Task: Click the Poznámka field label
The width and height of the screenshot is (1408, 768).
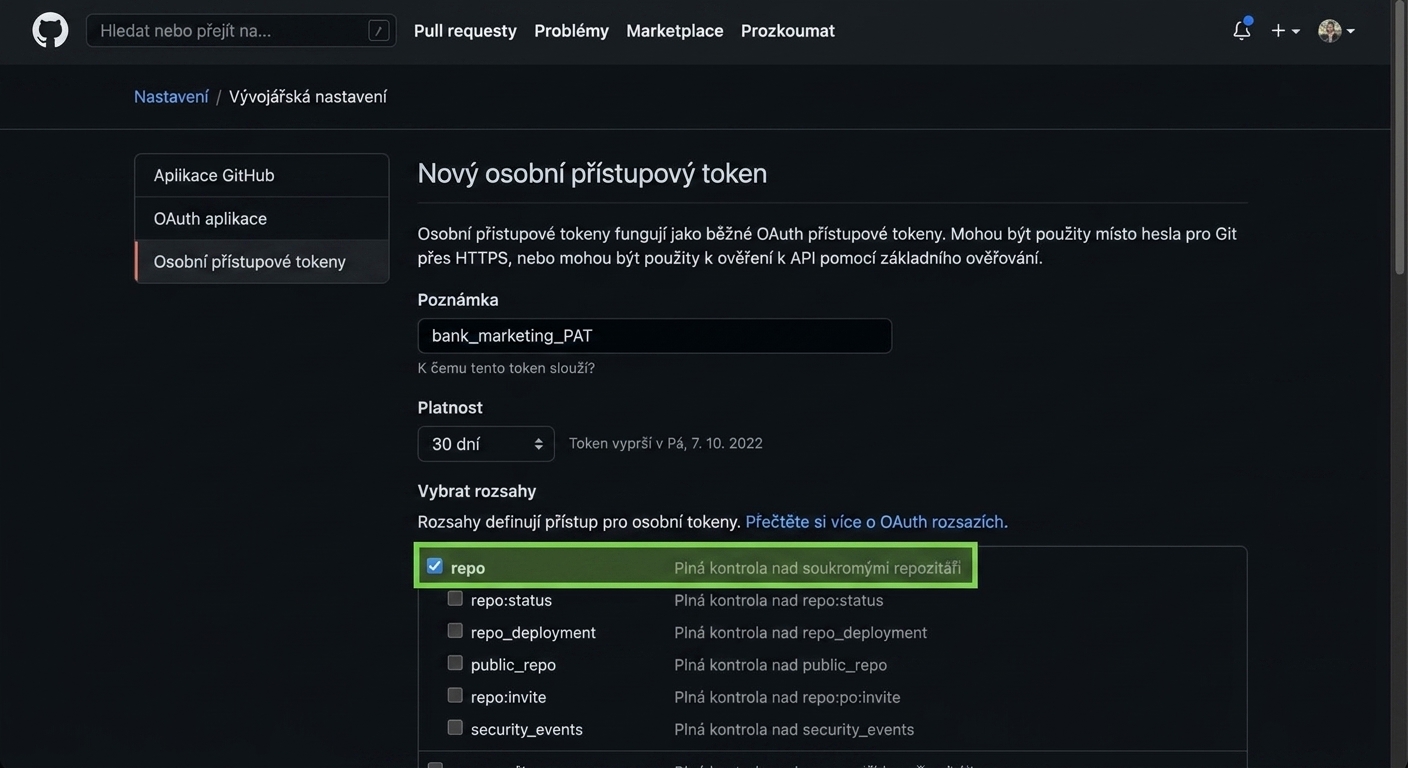Action: 458,300
